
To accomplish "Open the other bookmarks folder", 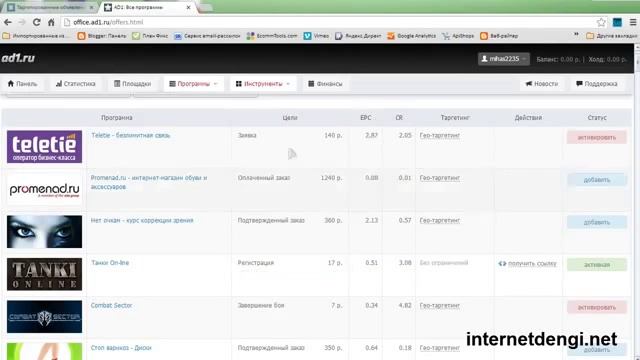I will point(611,36).
